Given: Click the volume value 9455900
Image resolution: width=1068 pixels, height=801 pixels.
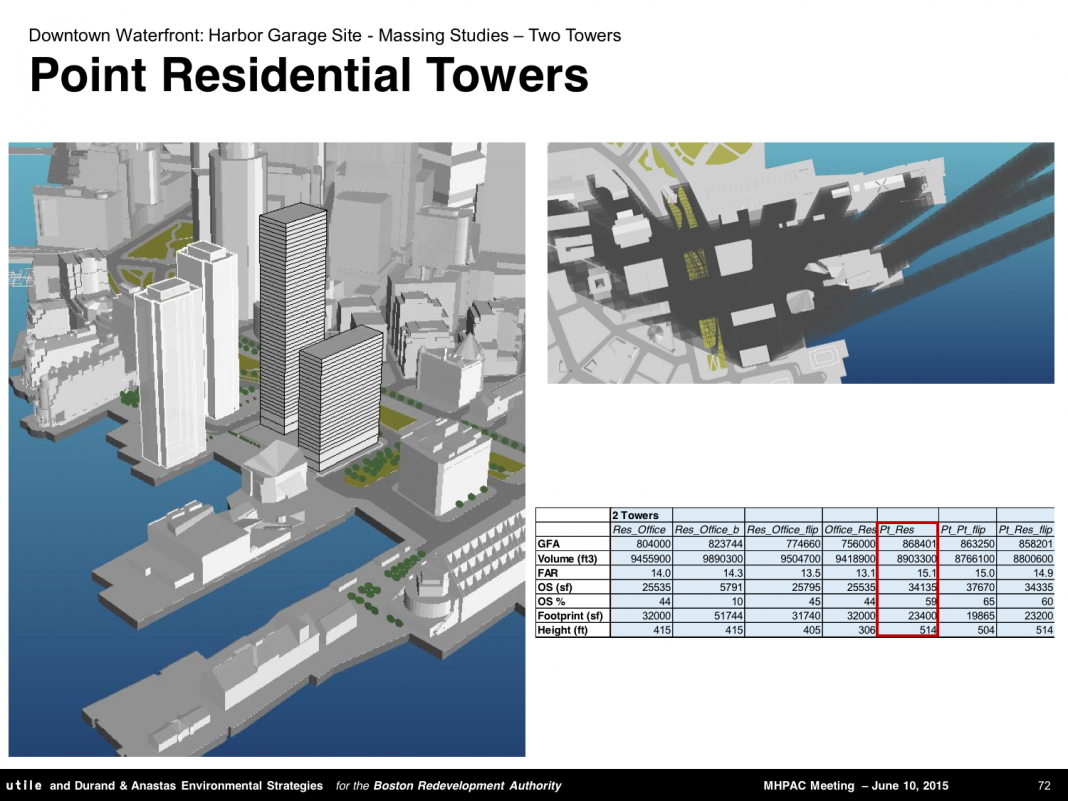Looking at the screenshot, I should click(x=650, y=559).
